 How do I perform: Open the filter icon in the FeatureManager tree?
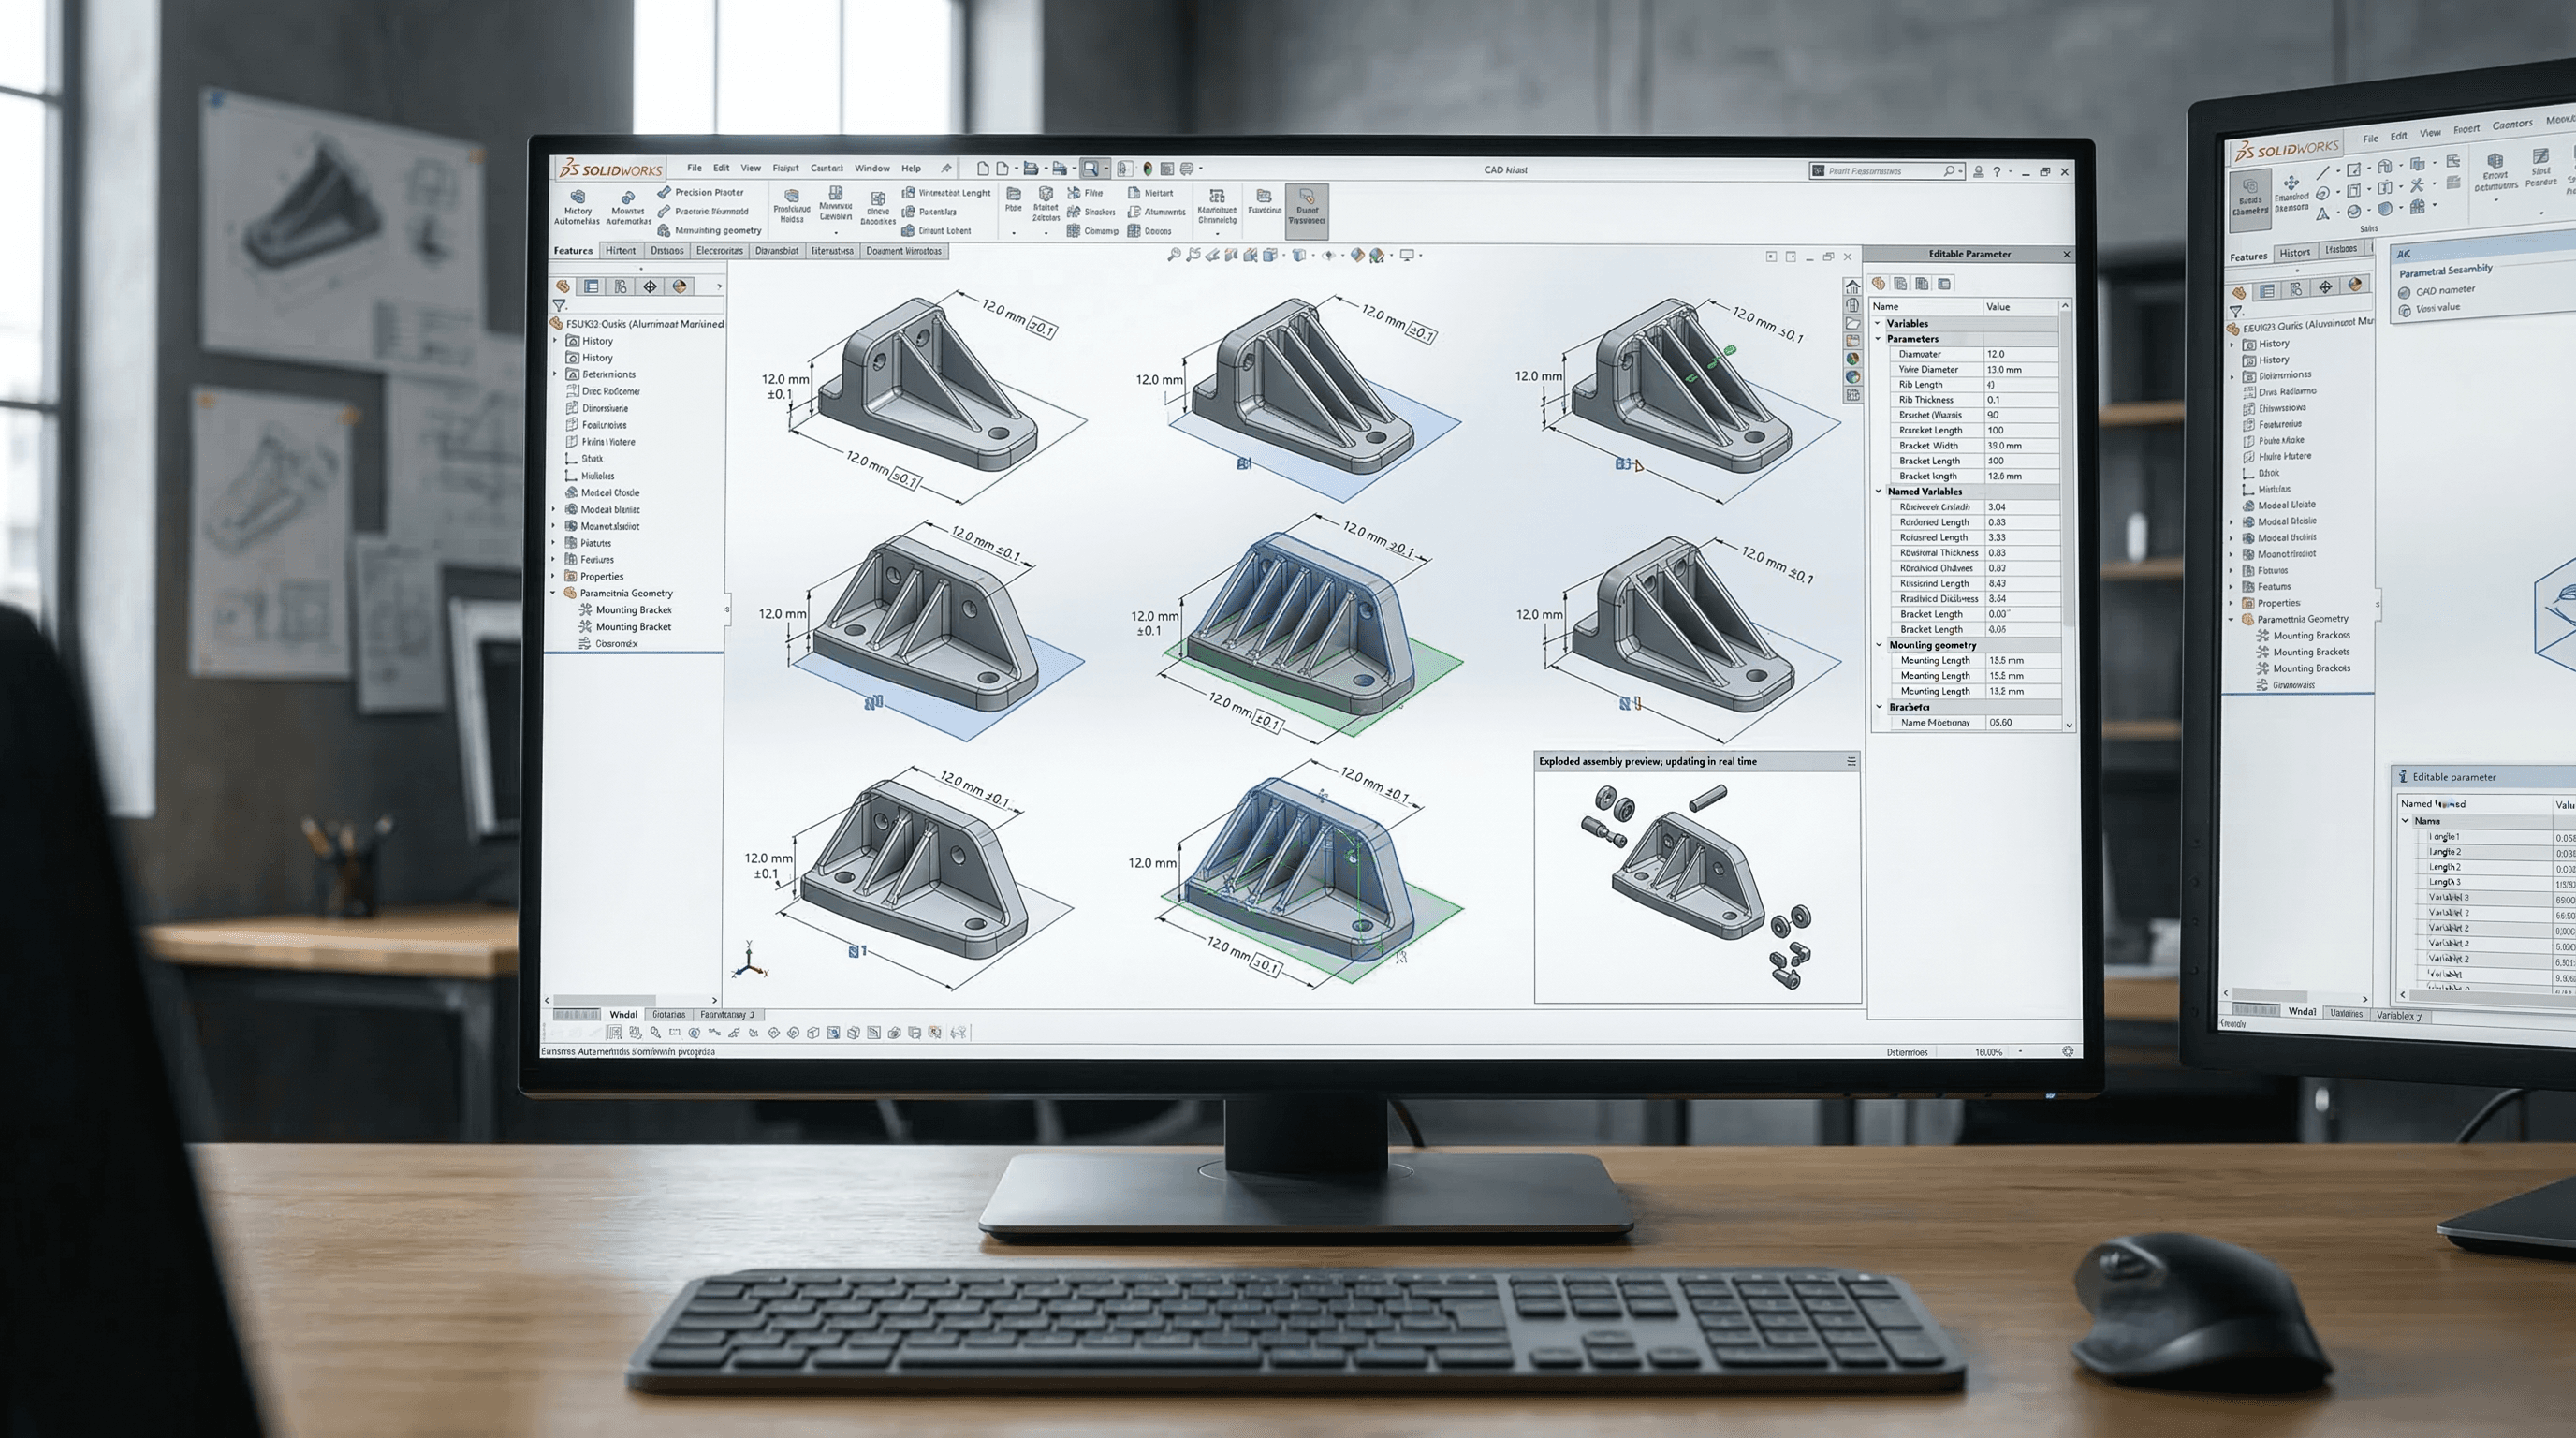point(560,305)
